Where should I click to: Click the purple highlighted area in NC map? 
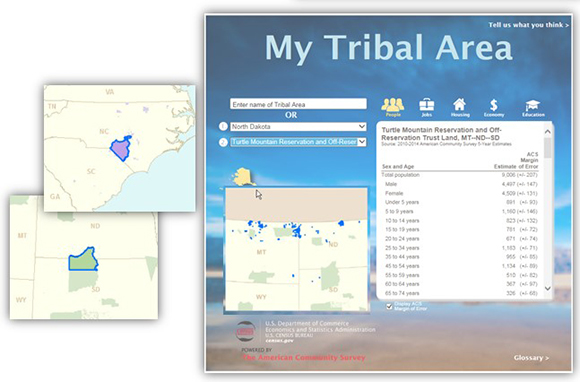pos(121,148)
